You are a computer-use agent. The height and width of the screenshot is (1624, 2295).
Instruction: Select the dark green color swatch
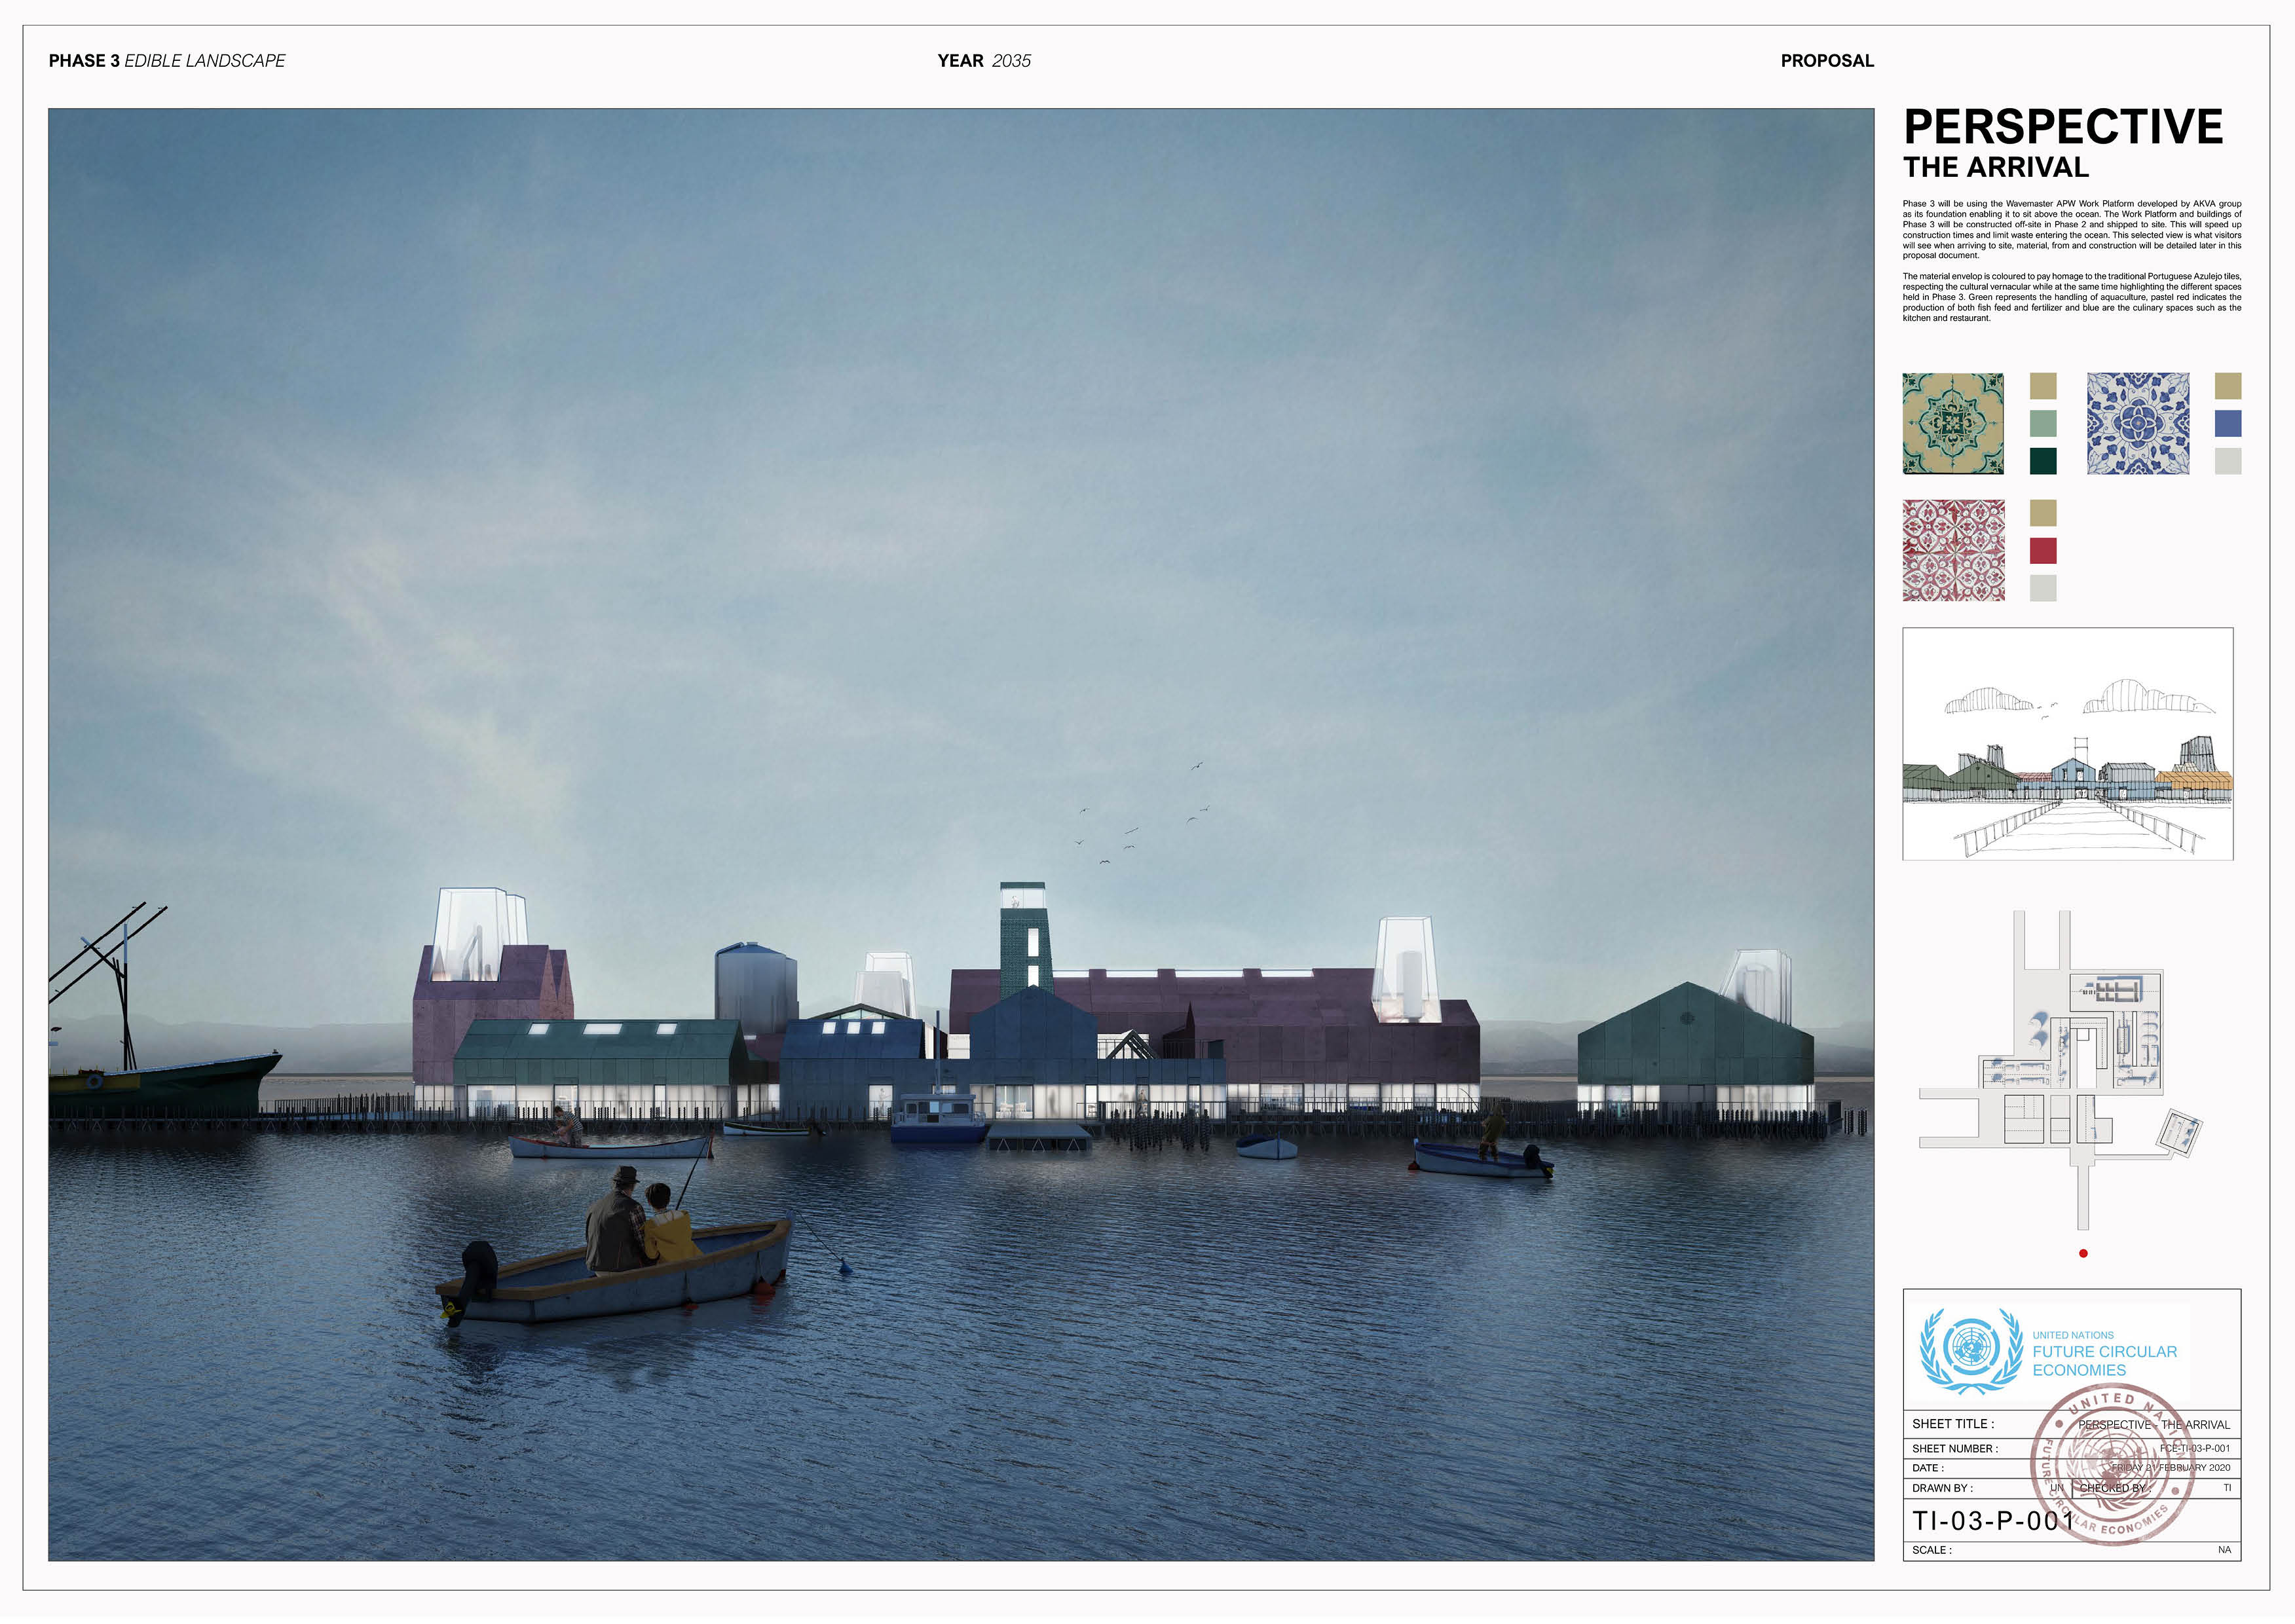2043,461
